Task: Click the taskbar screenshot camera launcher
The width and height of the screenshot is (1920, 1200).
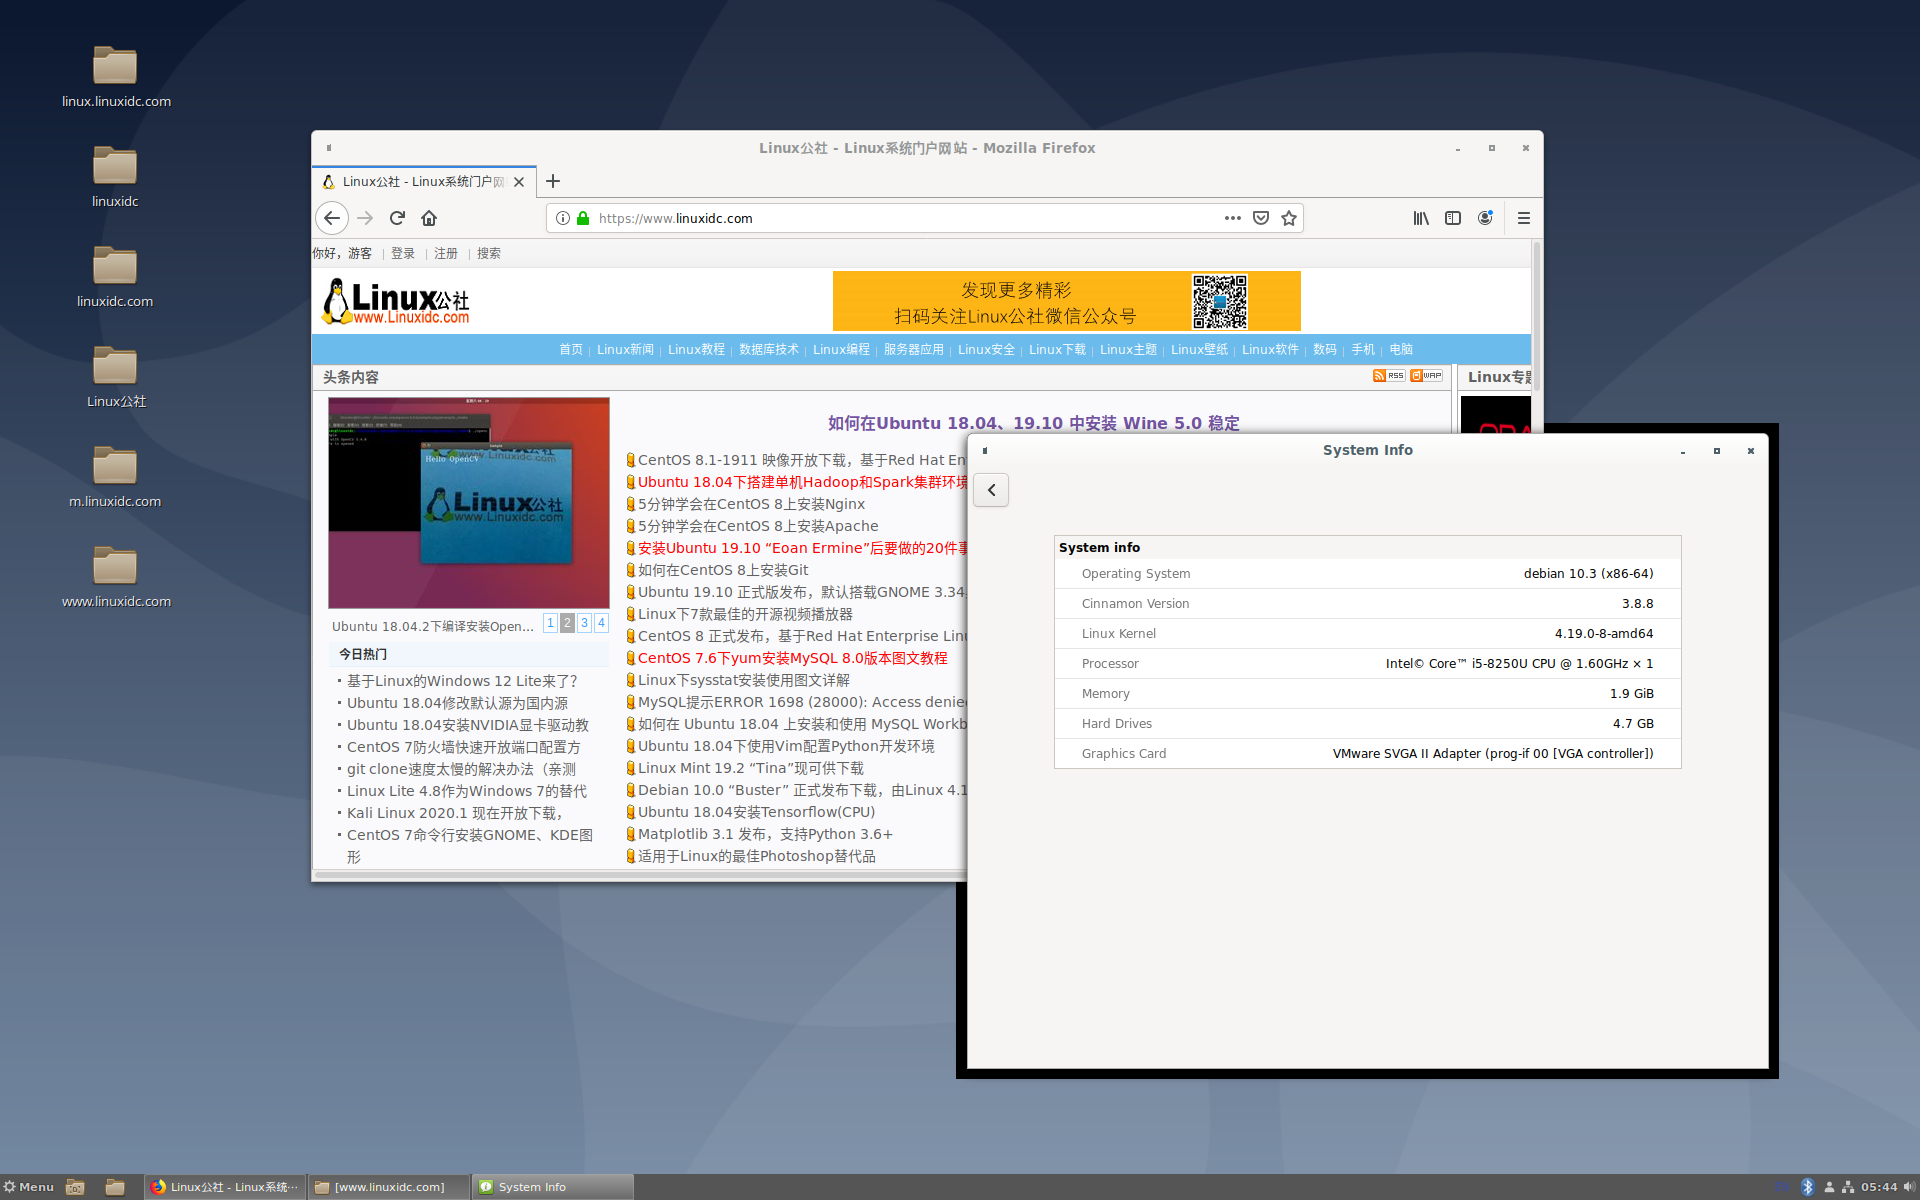Action: click(x=75, y=1187)
